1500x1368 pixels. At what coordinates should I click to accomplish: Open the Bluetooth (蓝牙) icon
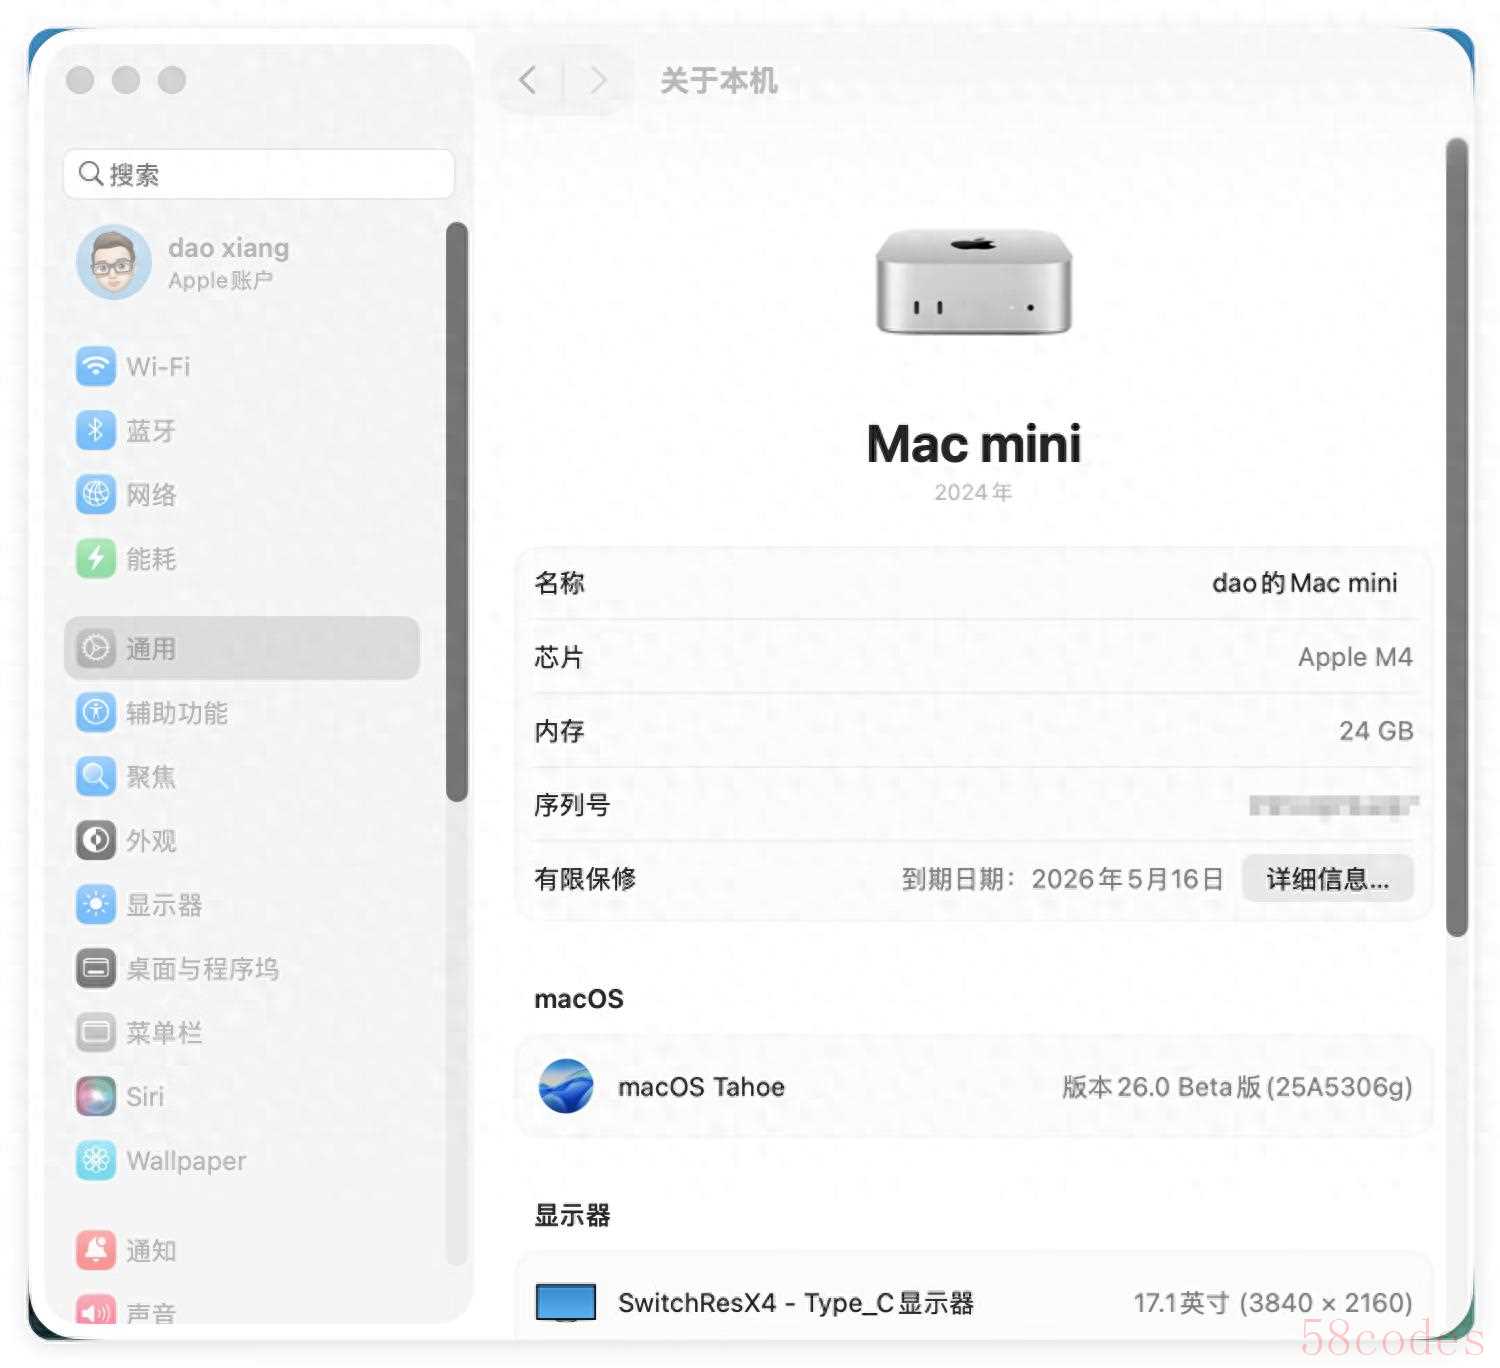[96, 430]
